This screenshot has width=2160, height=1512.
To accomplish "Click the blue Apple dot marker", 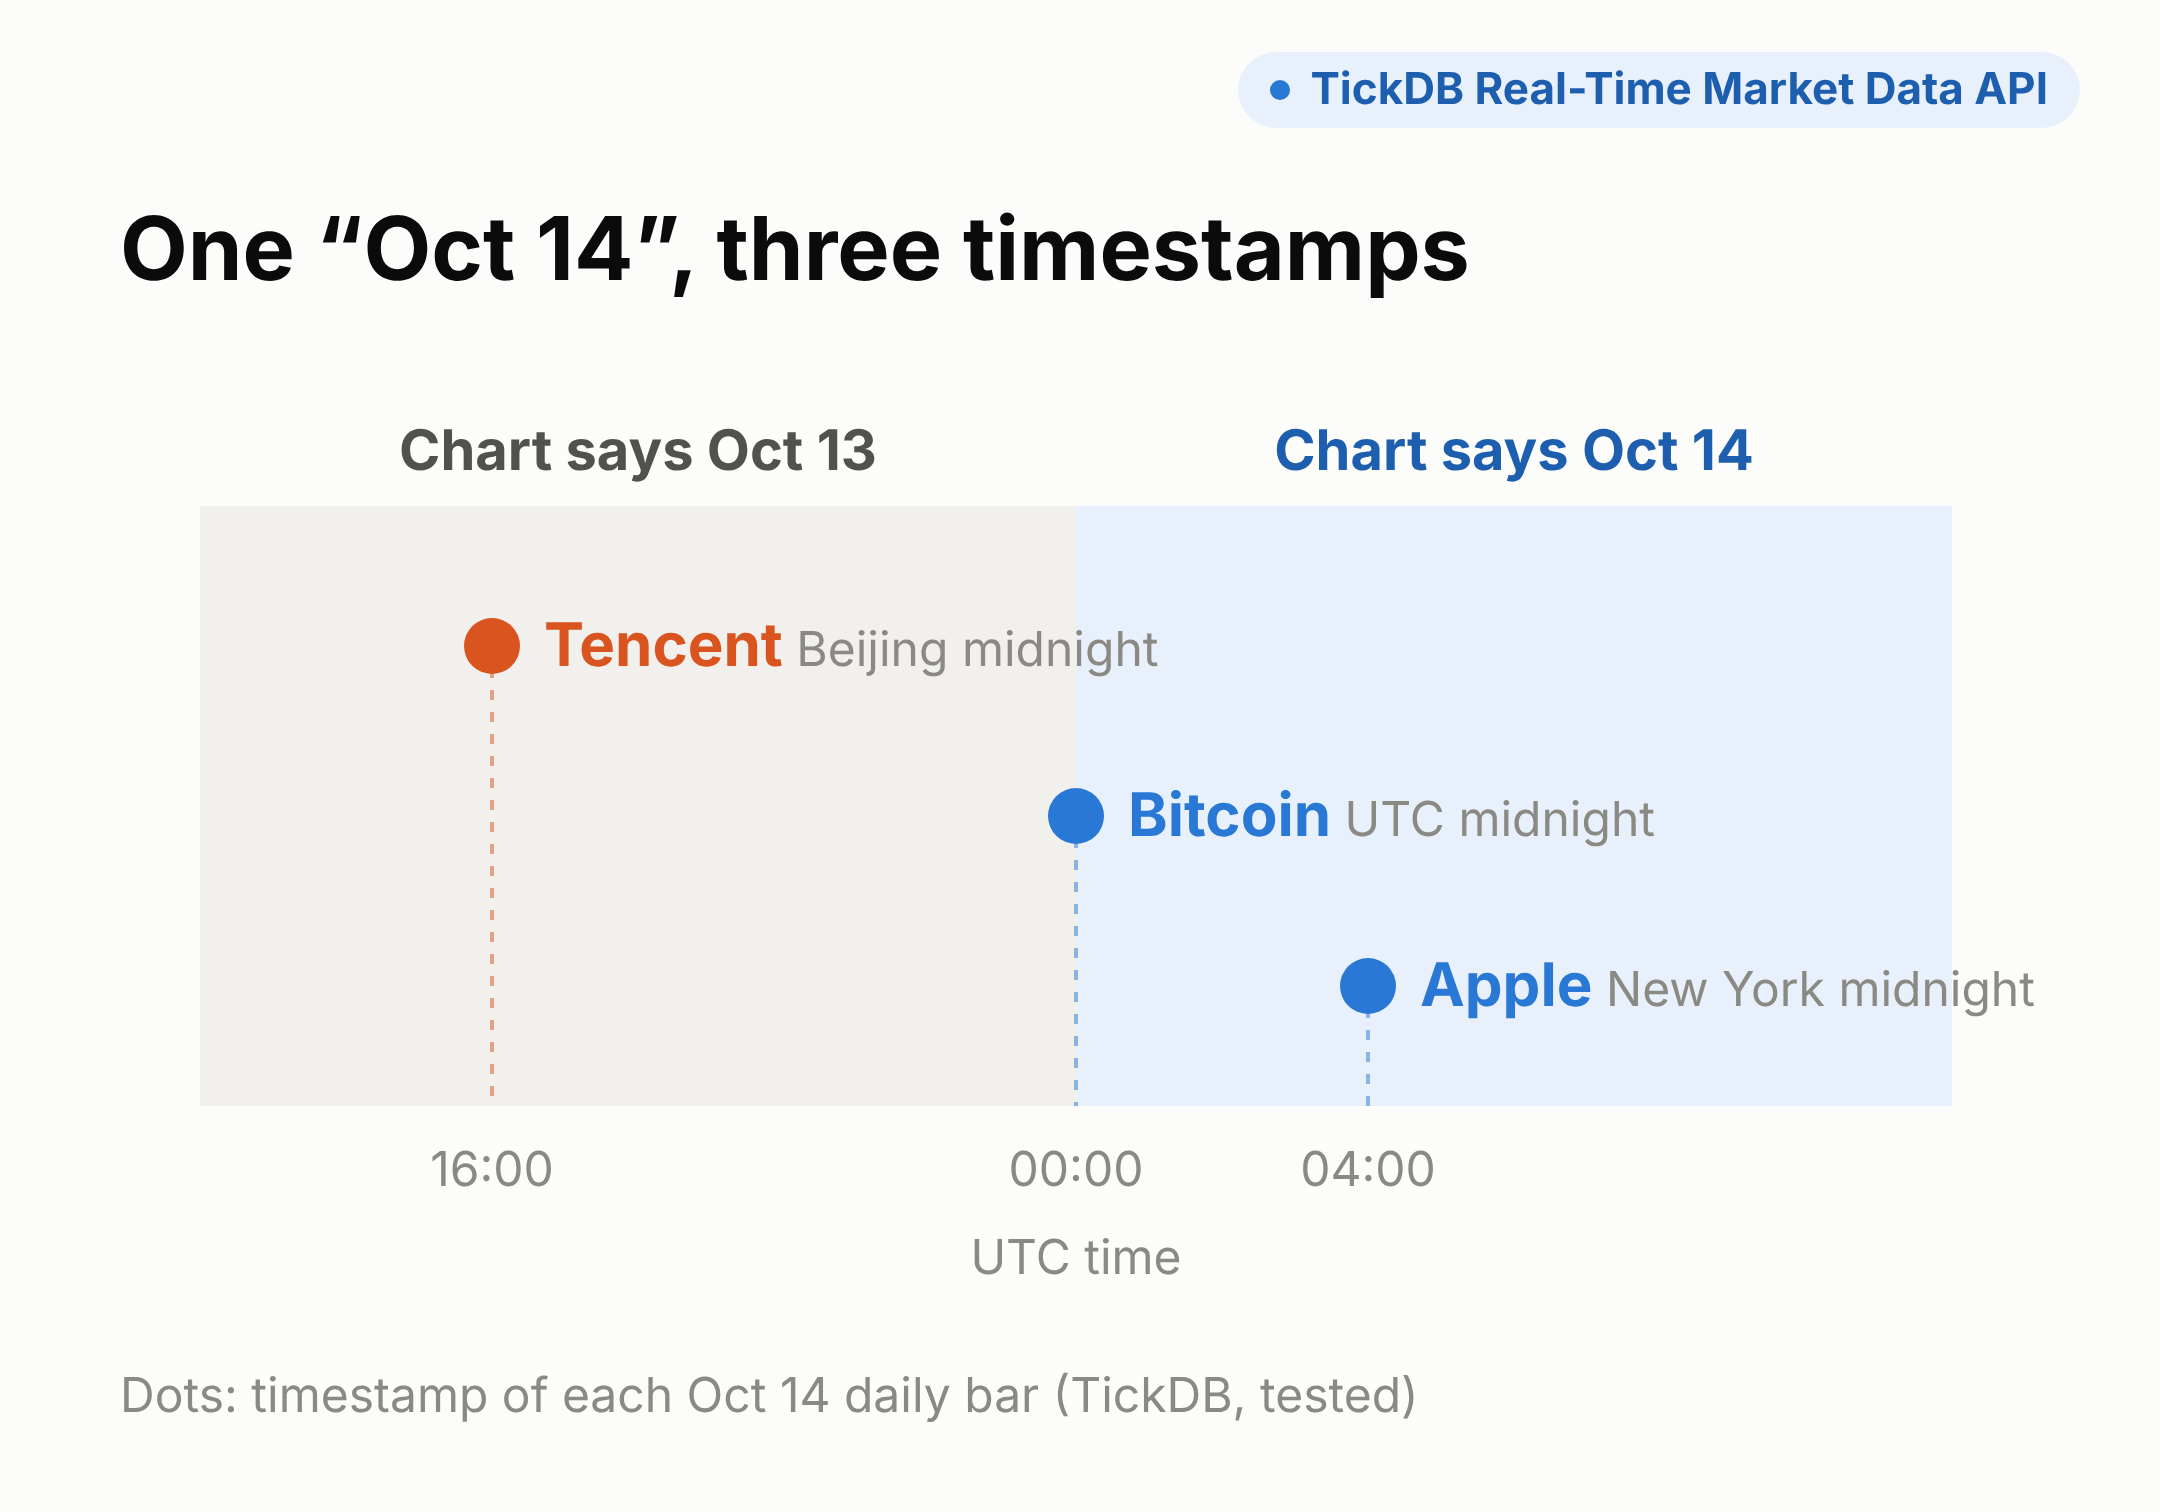I will pyautogui.click(x=1368, y=986).
